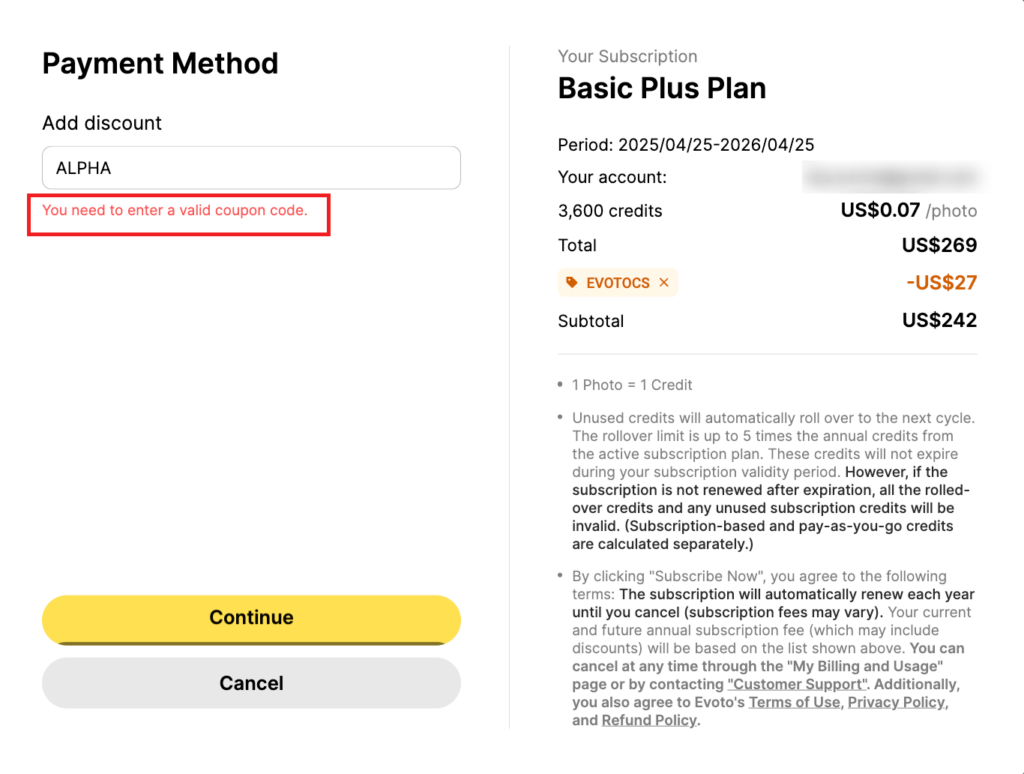The width and height of the screenshot is (1024, 774).
Task: Click the blurred account email field
Action: (x=893, y=177)
